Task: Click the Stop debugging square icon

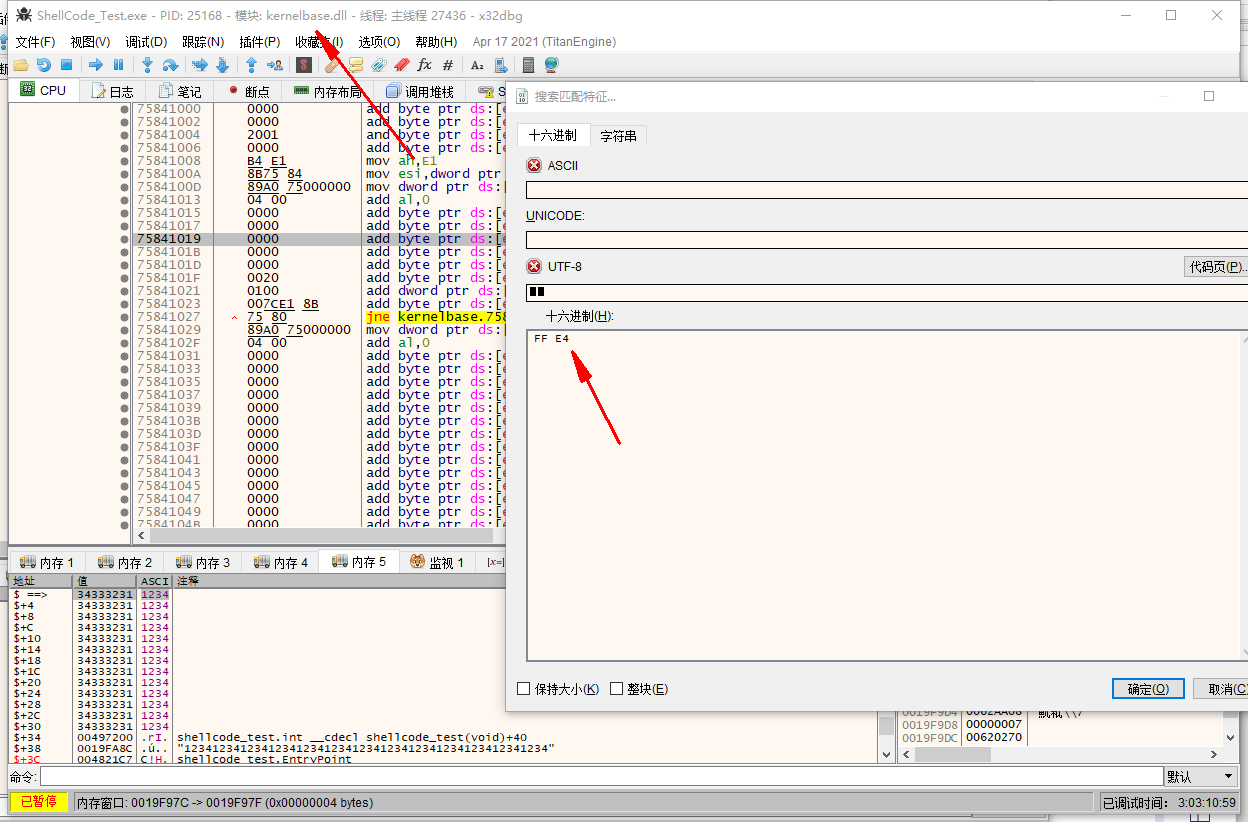Action: click(66, 65)
